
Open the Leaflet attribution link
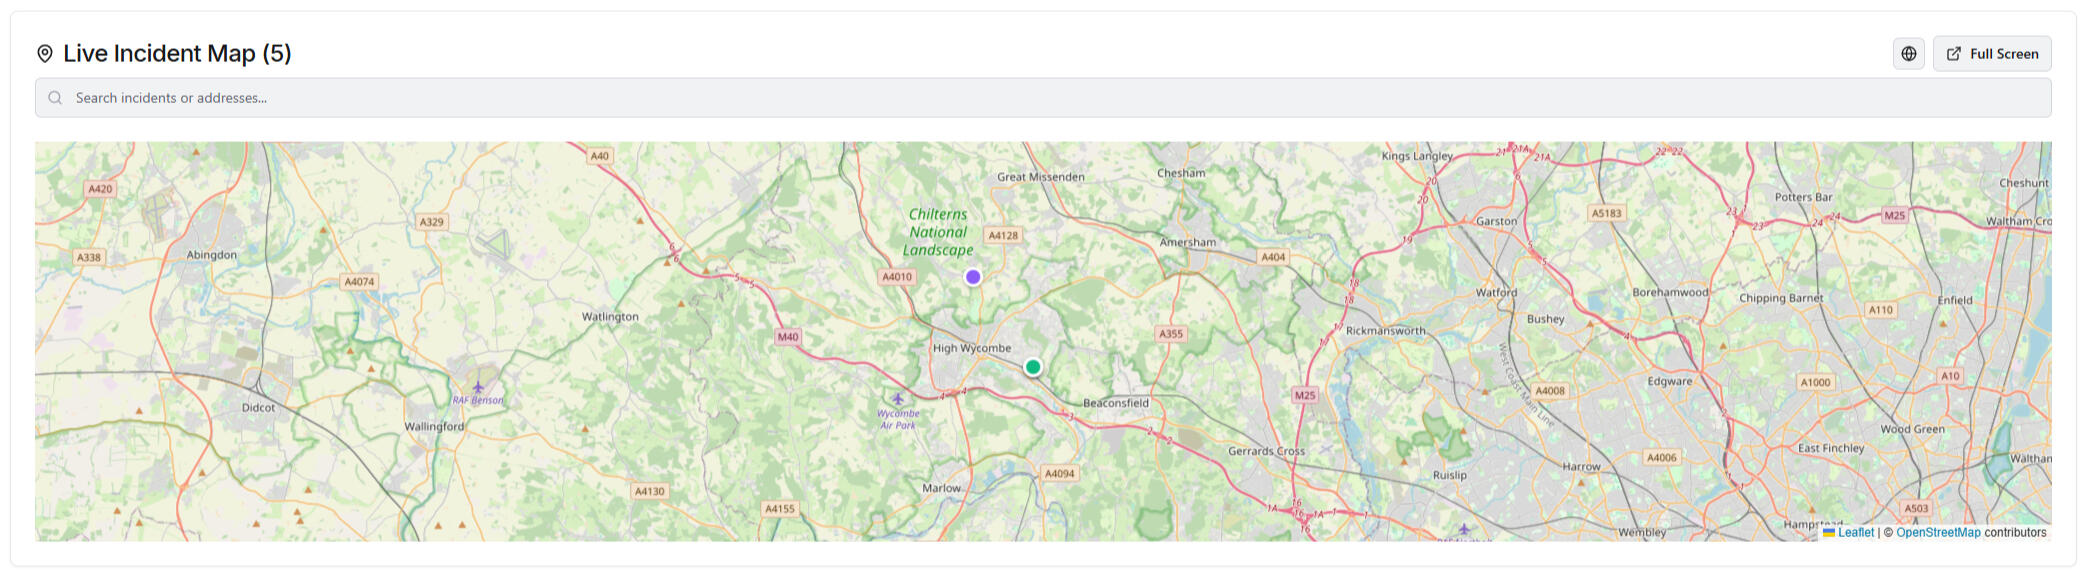1855,533
